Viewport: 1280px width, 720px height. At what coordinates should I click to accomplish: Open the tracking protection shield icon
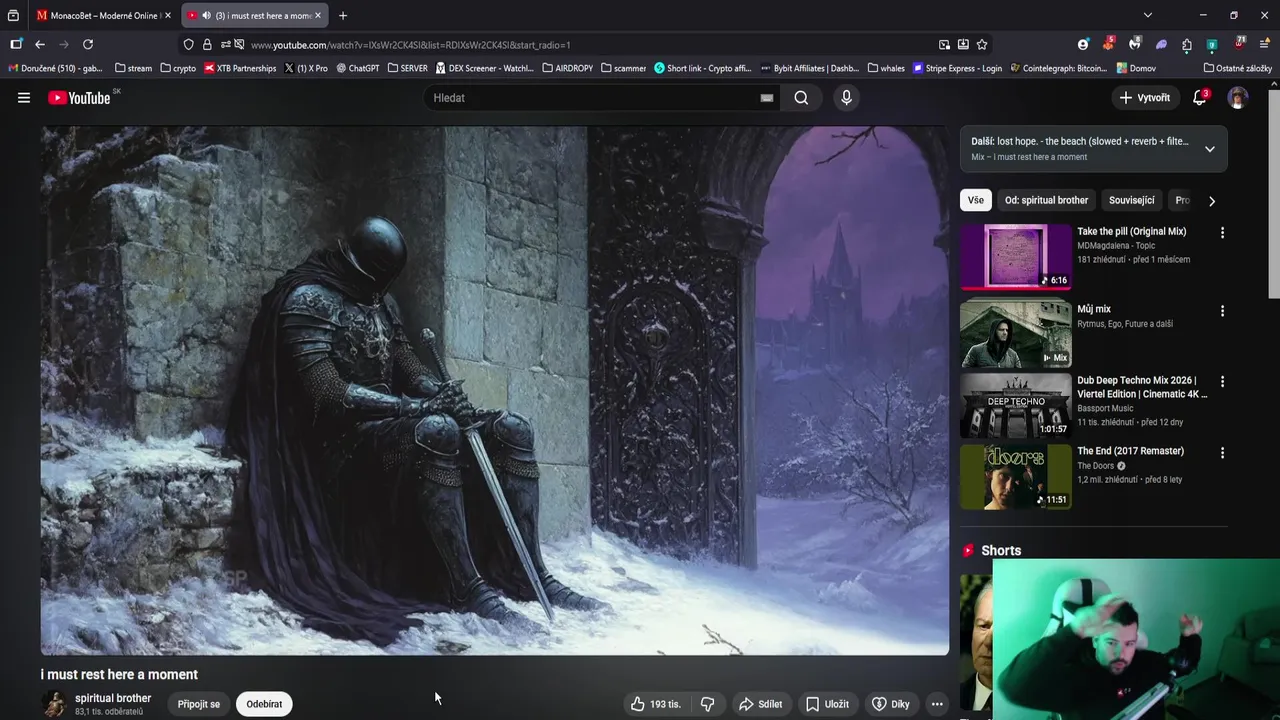point(188,44)
